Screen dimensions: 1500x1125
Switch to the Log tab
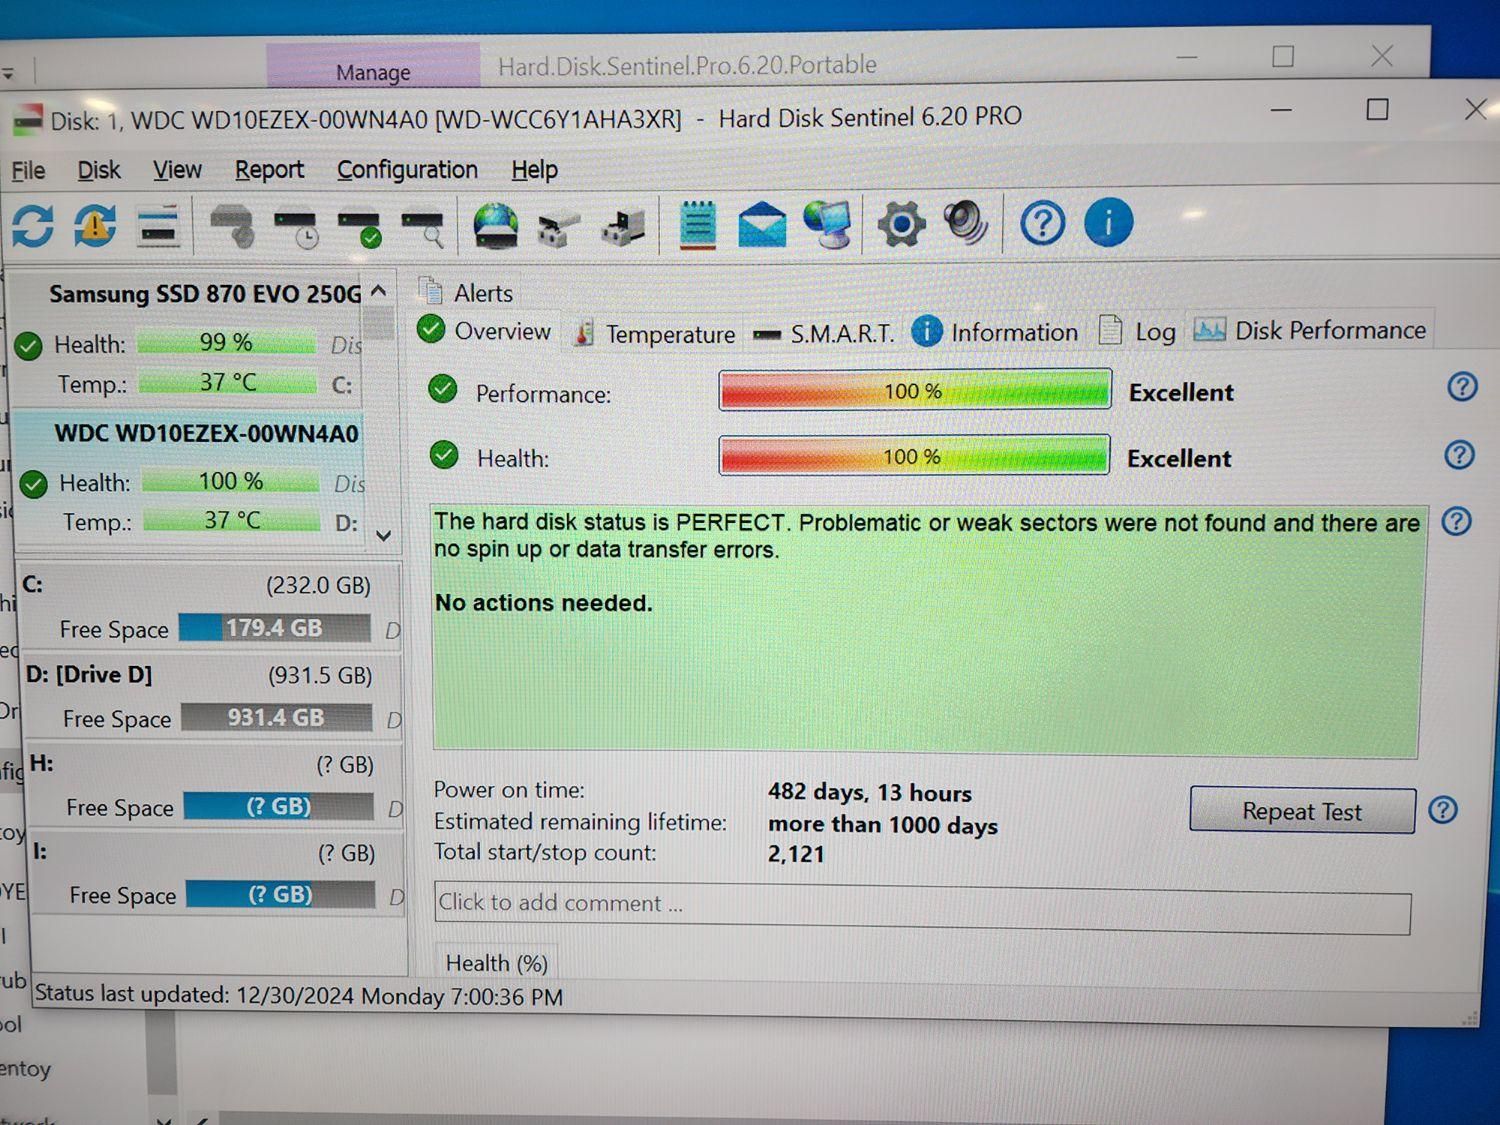[1138, 331]
